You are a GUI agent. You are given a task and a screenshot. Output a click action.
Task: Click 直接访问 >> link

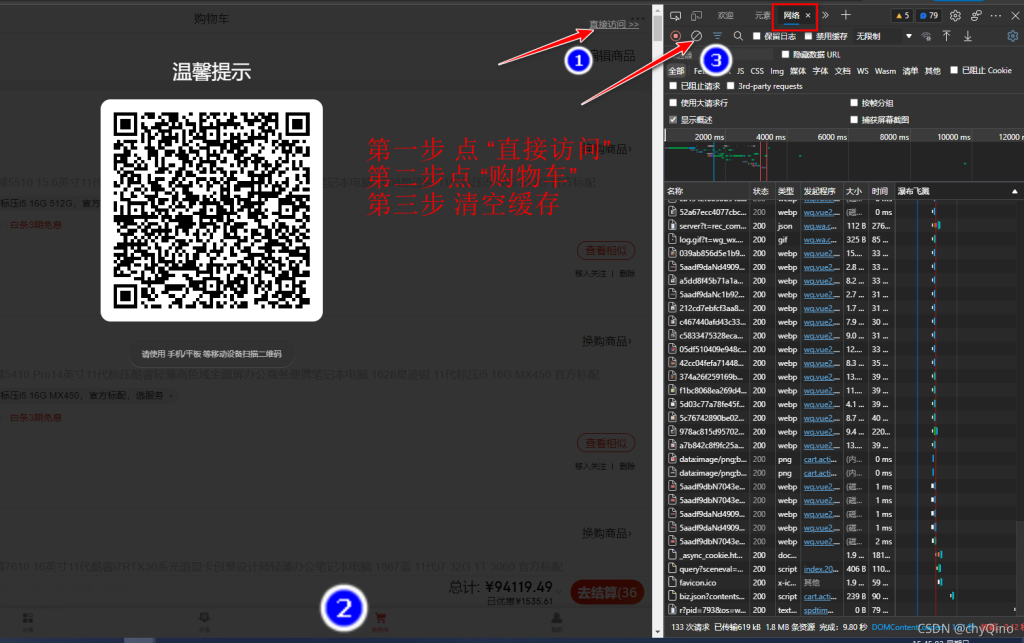[614, 24]
